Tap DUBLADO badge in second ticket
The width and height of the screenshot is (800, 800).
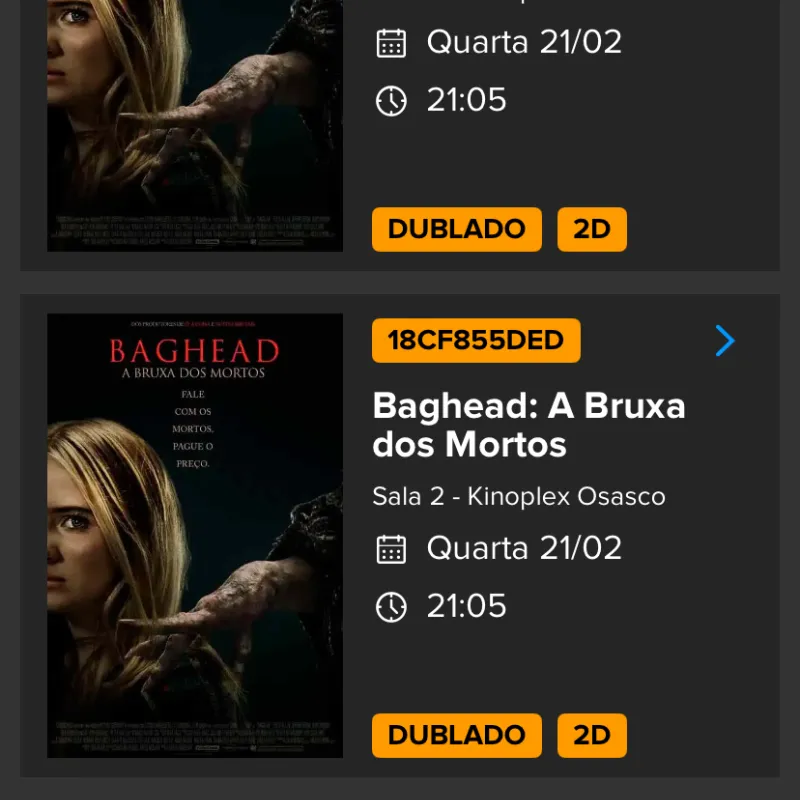(457, 735)
